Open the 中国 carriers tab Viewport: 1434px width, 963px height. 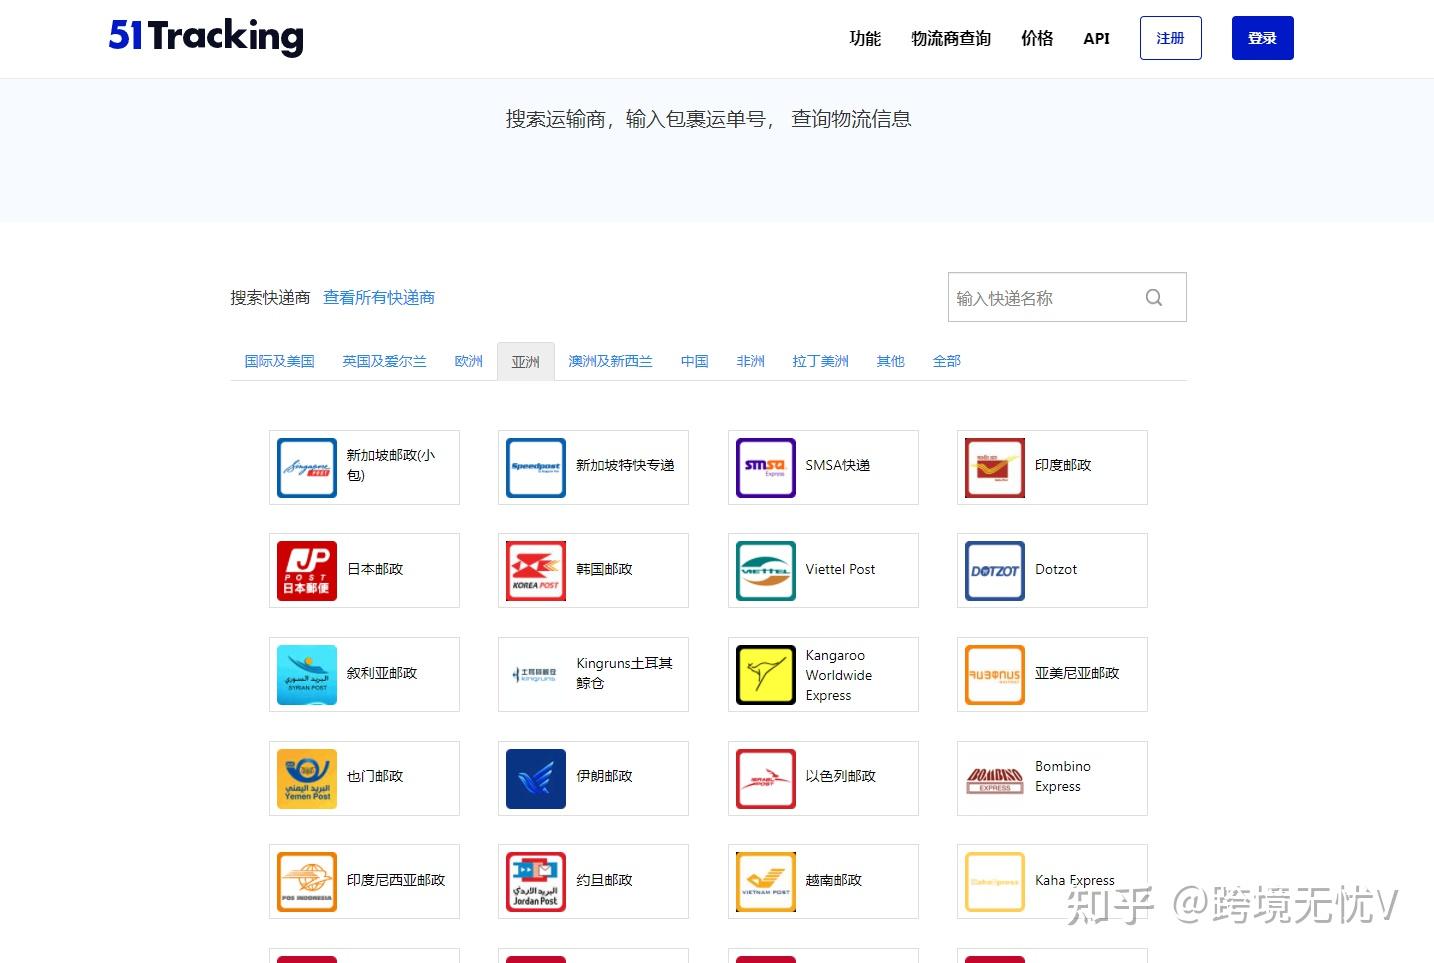[x=695, y=361]
